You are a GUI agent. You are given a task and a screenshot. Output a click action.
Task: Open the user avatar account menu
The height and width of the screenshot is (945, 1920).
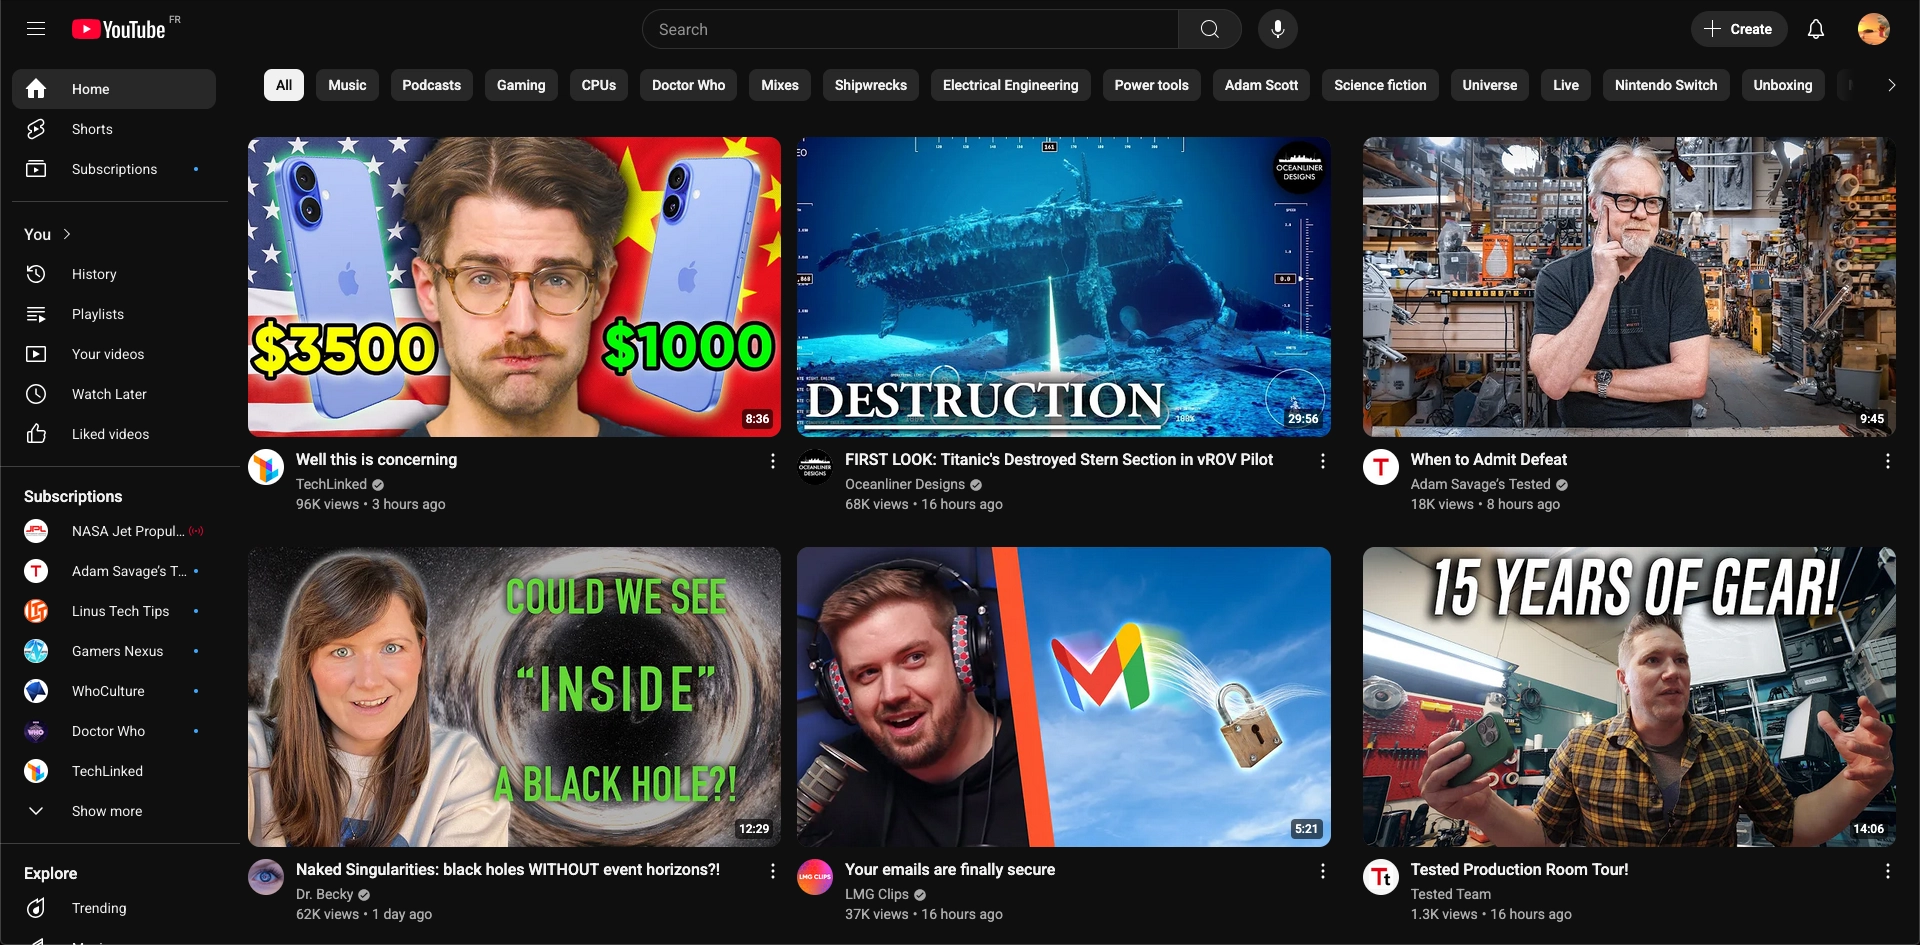click(x=1873, y=29)
